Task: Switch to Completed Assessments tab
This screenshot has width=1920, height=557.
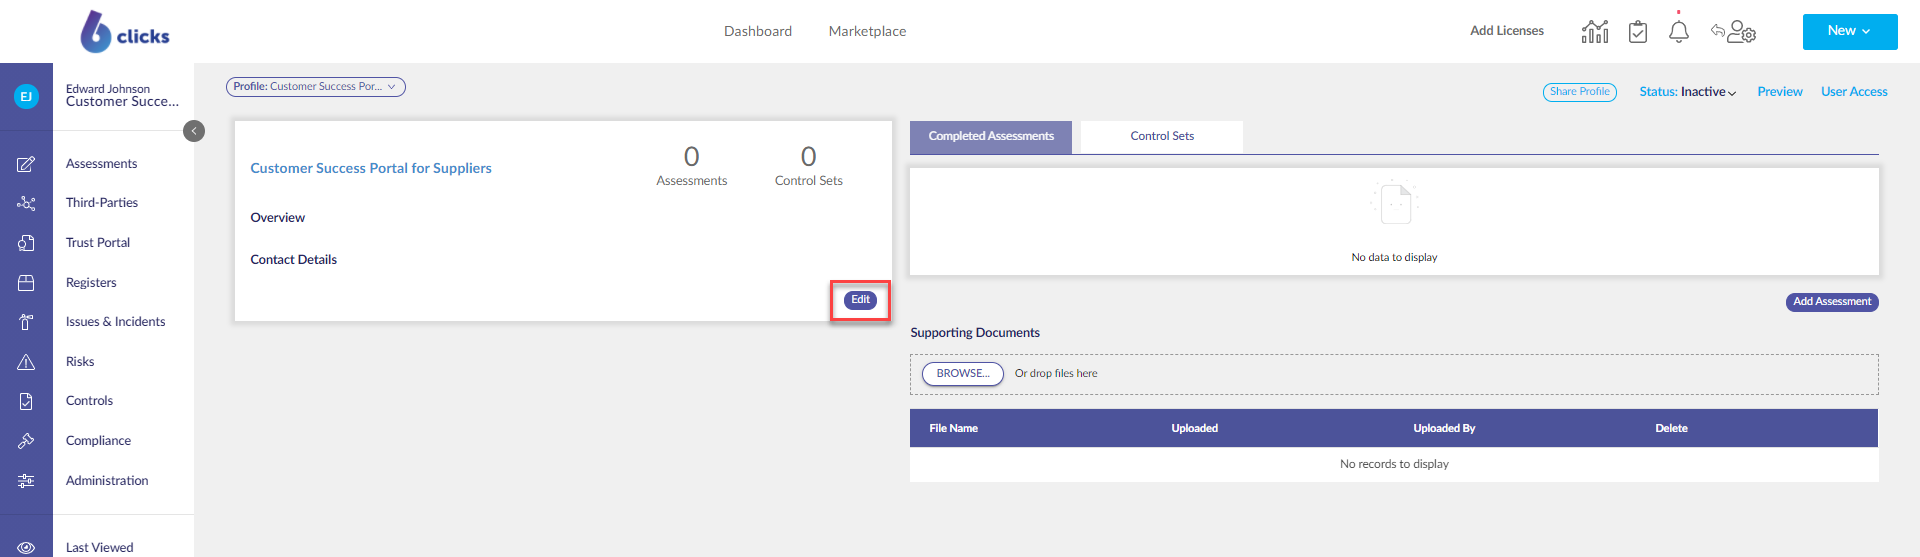Action: pyautogui.click(x=991, y=137)
